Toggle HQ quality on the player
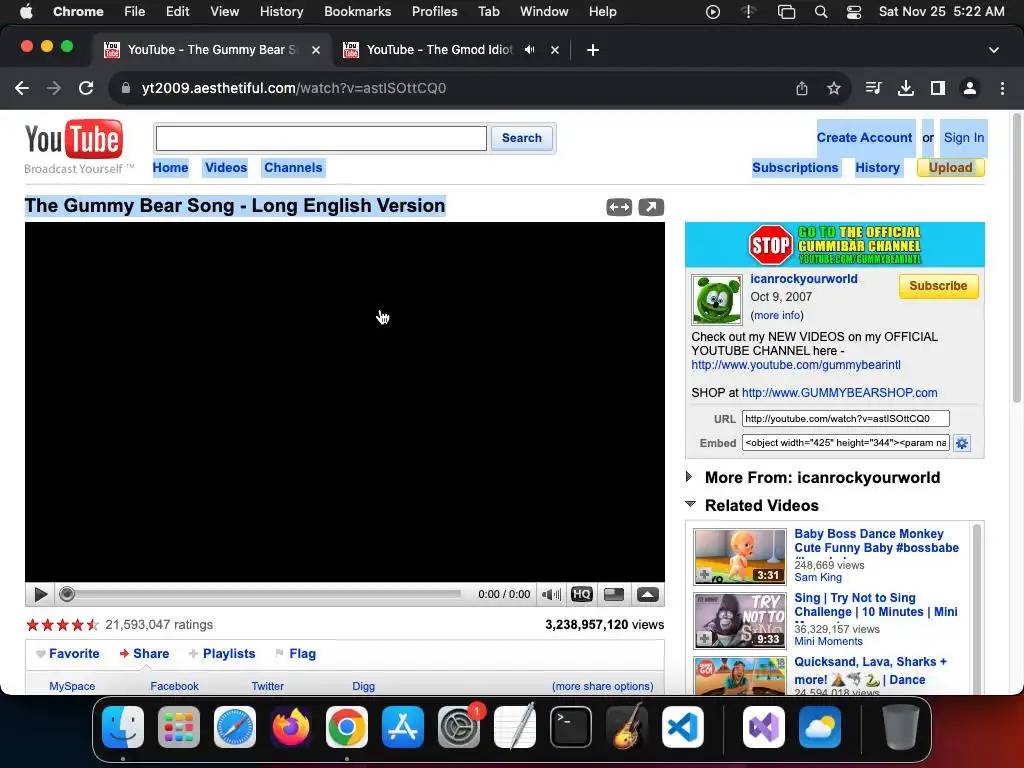Image resolution: width=1024 pixels, height=768 pixels. [x=581, y=594]
